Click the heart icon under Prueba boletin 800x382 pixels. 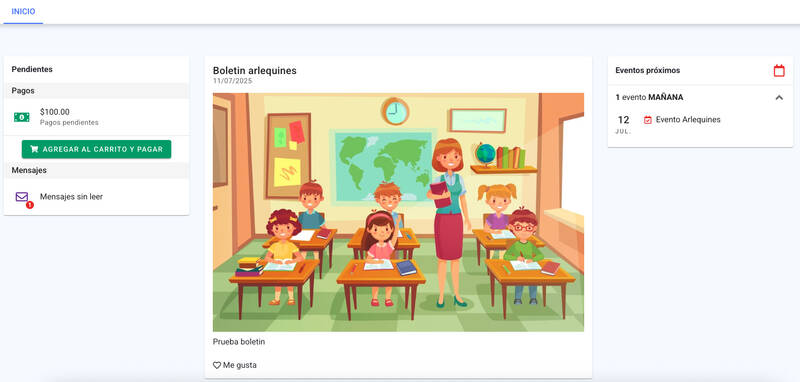217,365
